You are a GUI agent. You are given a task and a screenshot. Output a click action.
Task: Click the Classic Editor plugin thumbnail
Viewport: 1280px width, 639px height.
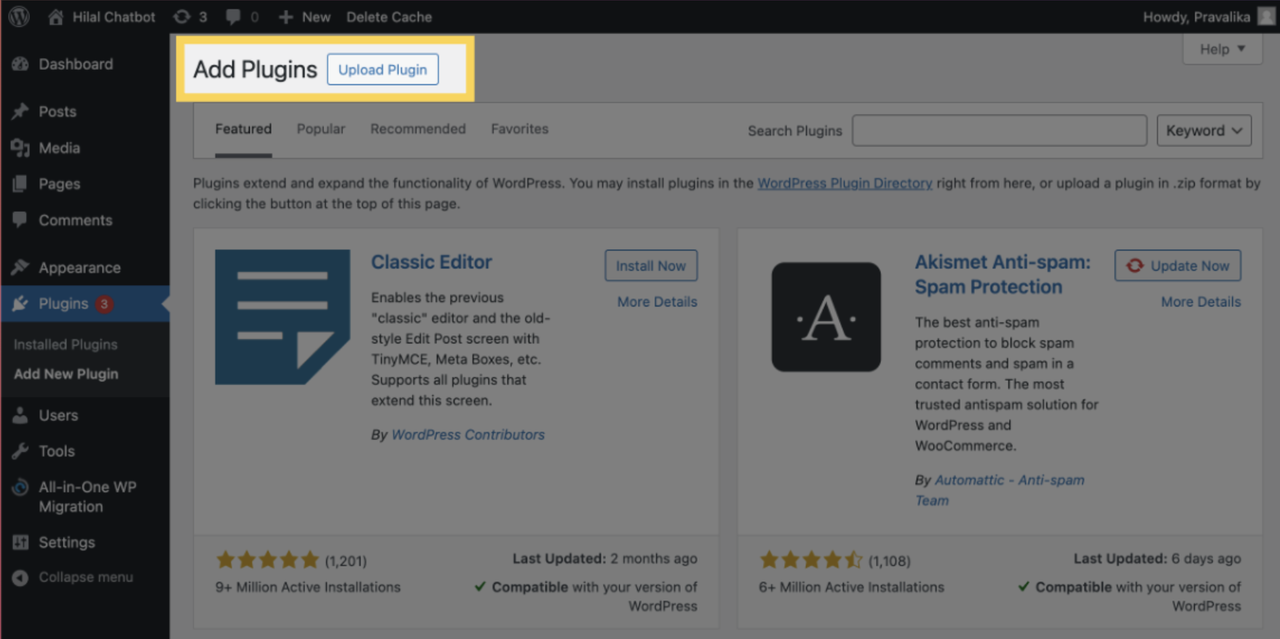(283, 317)
